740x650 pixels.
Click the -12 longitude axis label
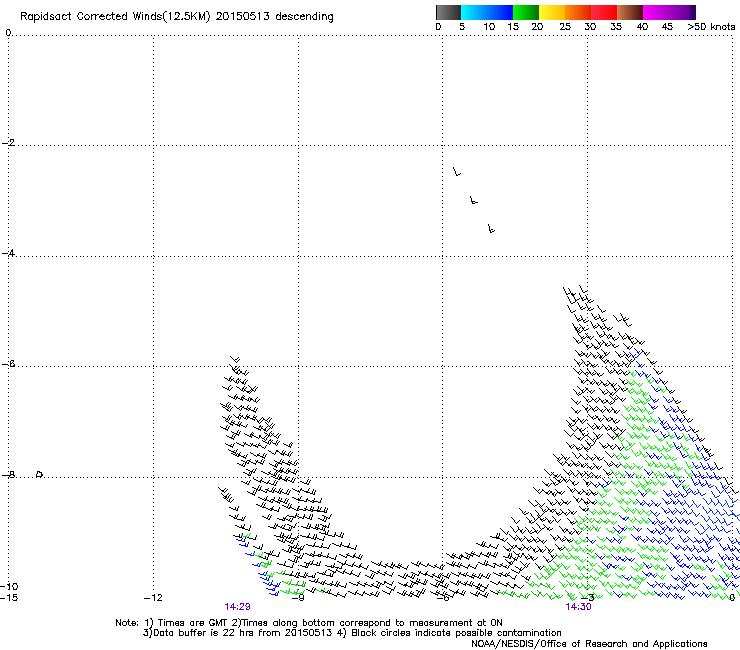[x=153, y=598]
